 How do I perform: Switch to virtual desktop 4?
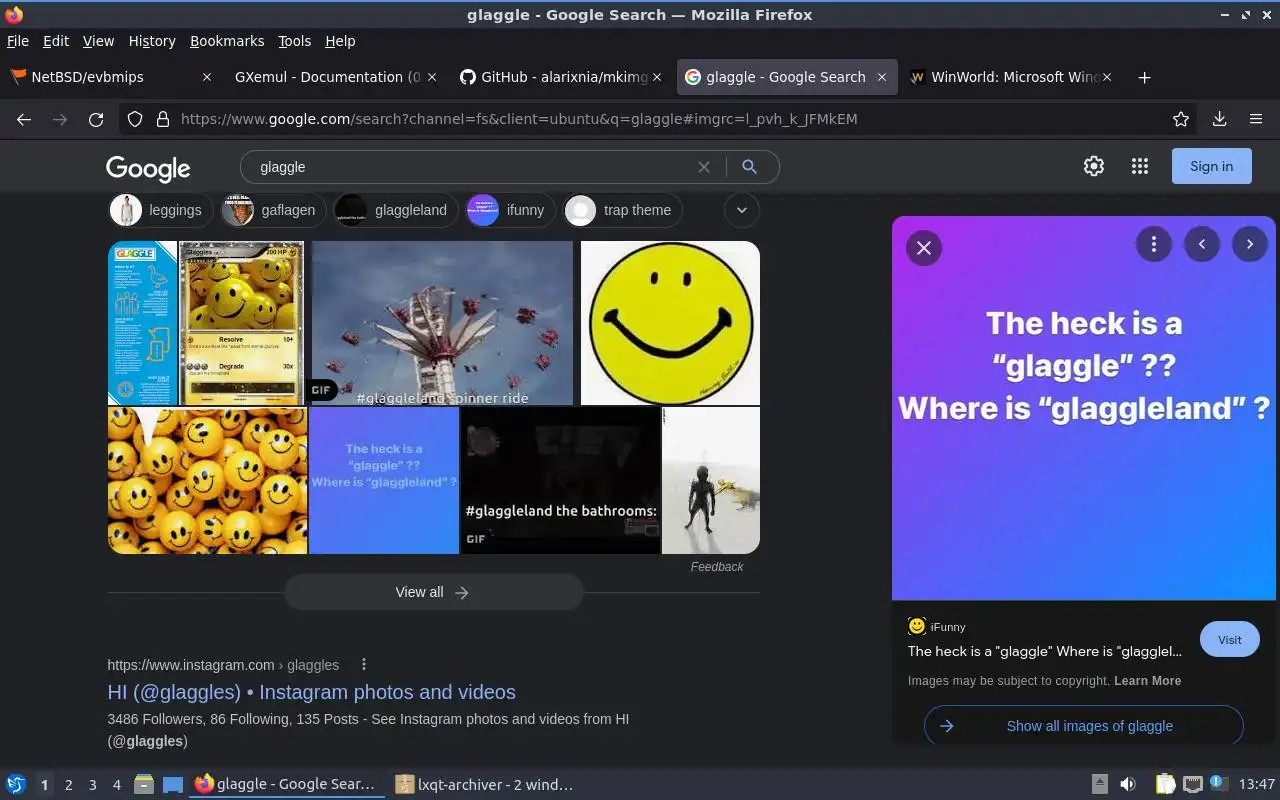(117, 785)
